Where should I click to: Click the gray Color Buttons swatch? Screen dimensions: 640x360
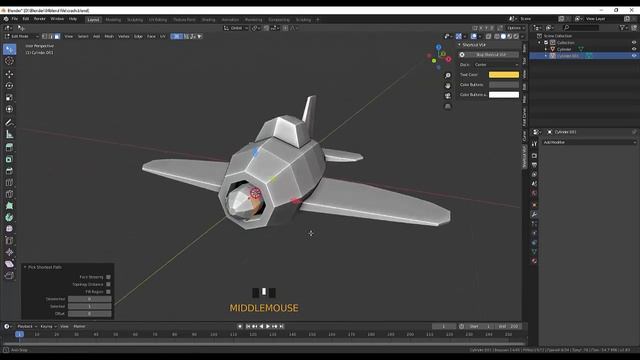(x=504, y=84)
